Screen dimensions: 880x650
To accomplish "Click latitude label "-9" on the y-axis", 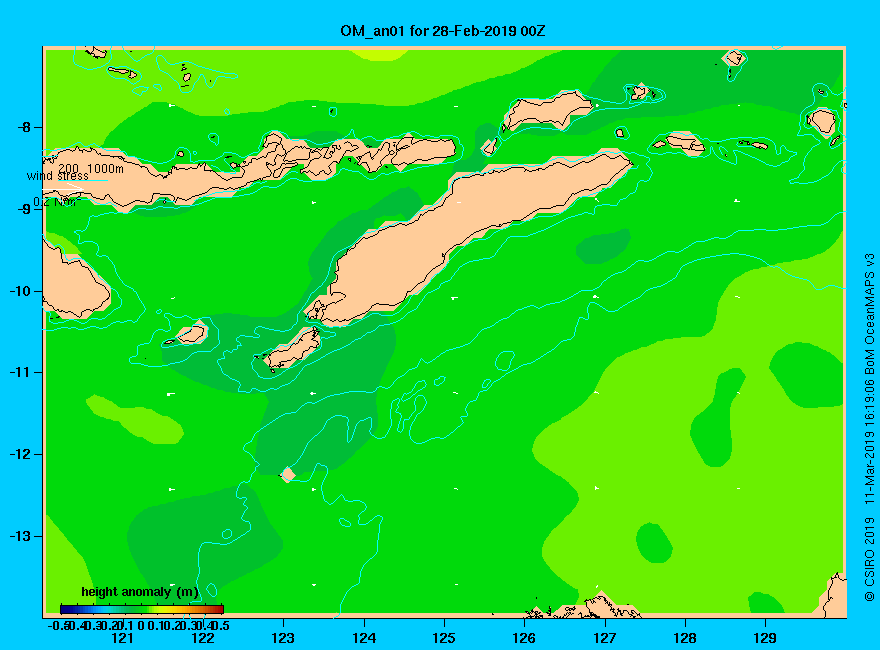I will point(25,209).
